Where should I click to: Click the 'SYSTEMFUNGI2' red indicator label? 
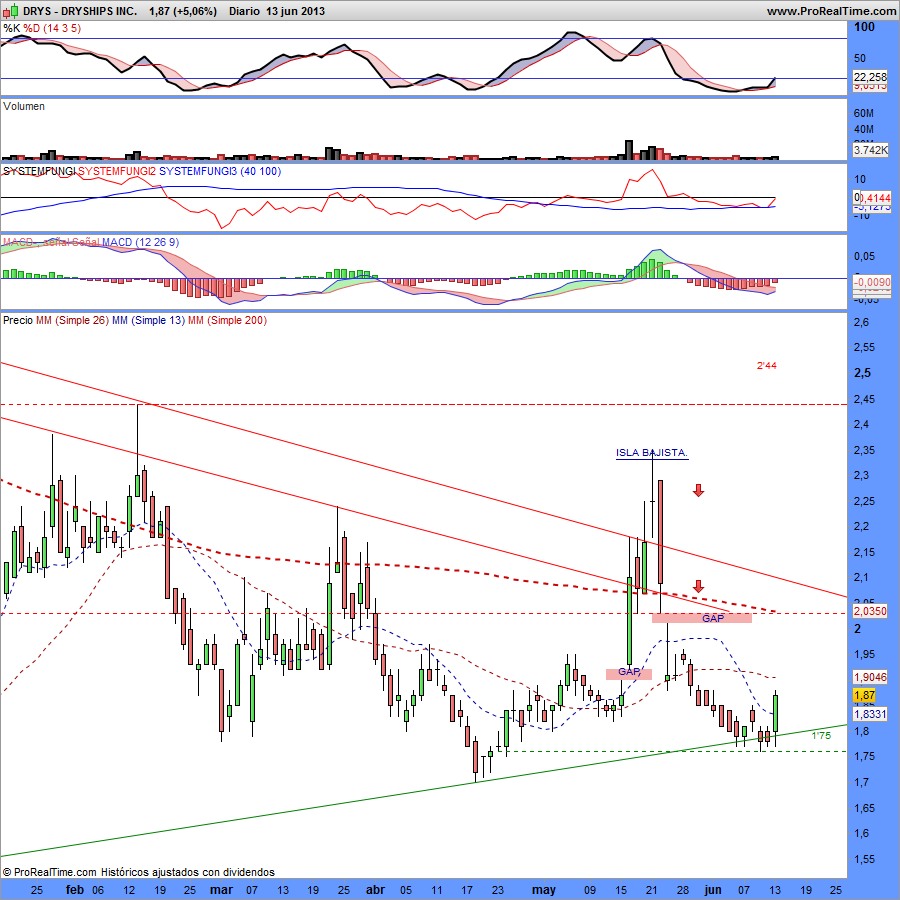coord(117,171)
